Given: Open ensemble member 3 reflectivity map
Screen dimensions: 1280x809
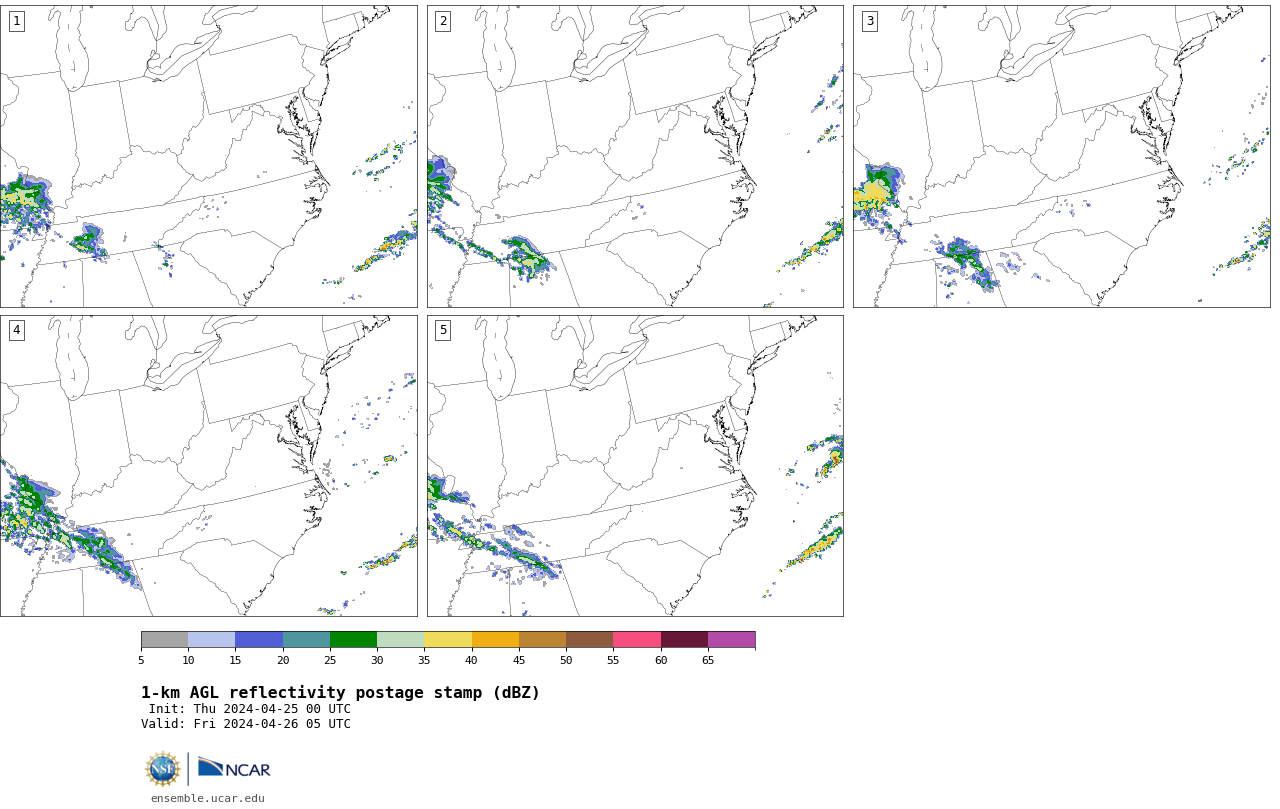Looking at the screenshot, I should 1062,156.
